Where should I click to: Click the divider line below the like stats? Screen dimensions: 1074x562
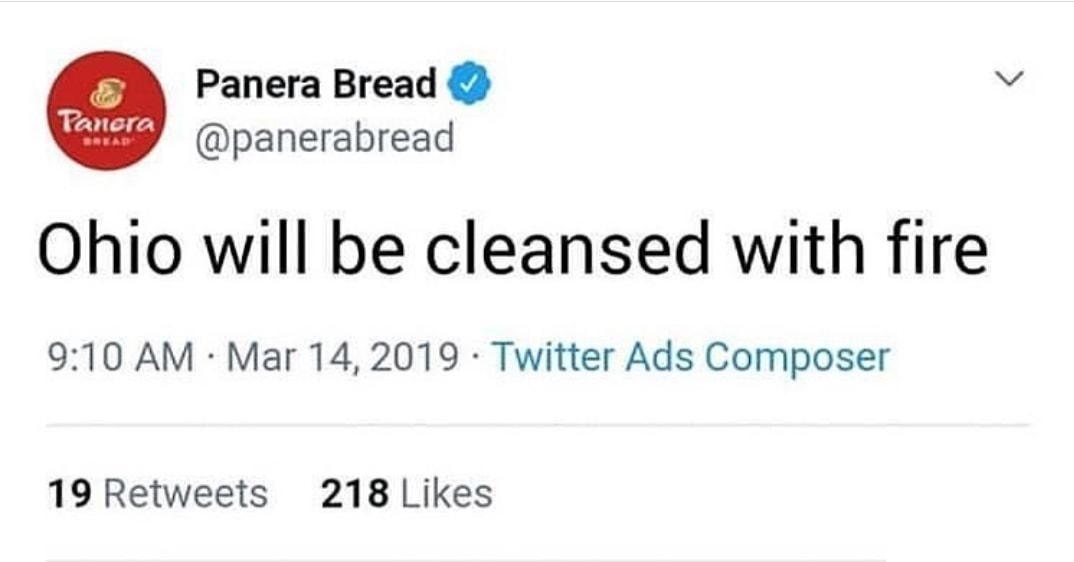click(x=465, y=558)
